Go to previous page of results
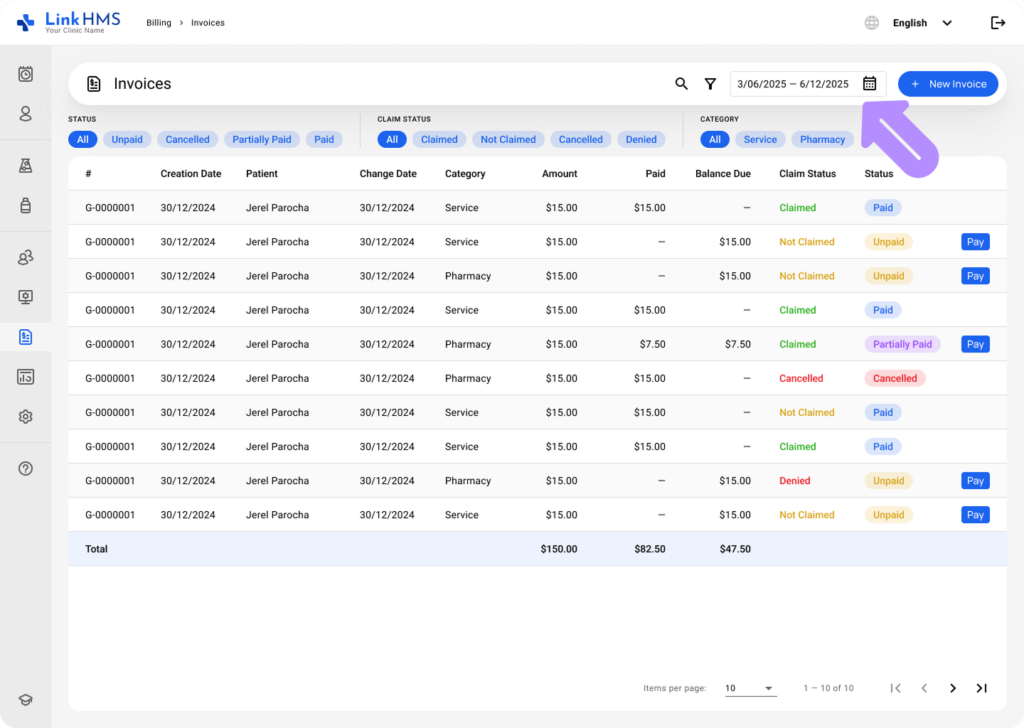This screenshot has height=728, width=1024. coord(924,688)
